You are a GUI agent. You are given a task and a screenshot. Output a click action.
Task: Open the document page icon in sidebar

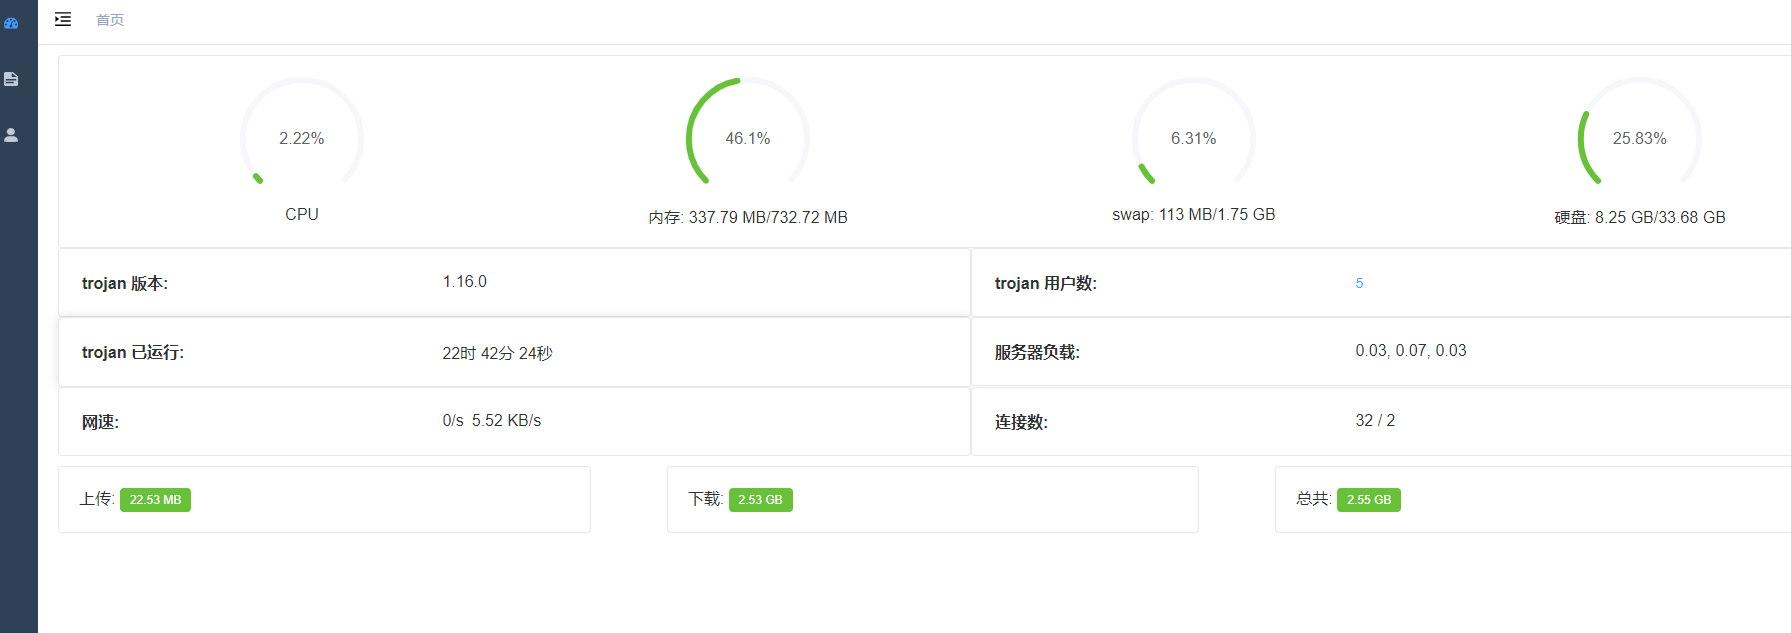(11, 79)
